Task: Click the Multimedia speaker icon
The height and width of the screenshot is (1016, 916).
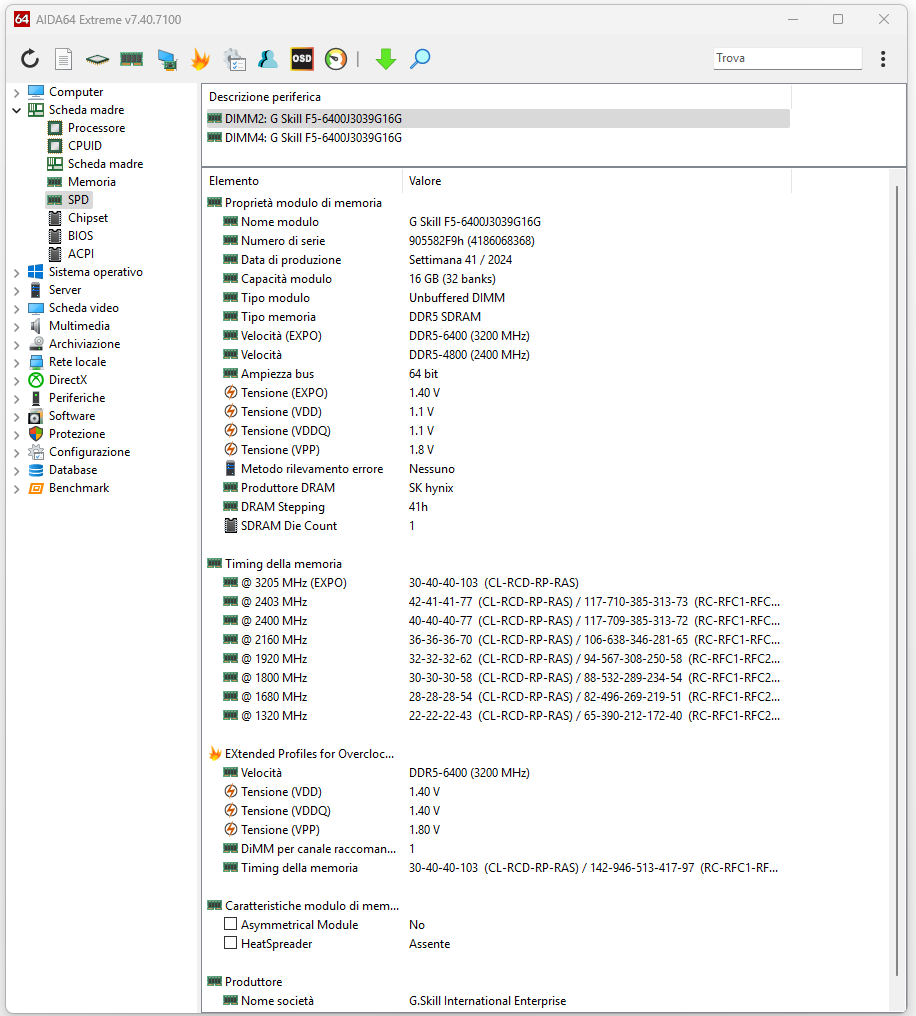Action: pos(36,326)
